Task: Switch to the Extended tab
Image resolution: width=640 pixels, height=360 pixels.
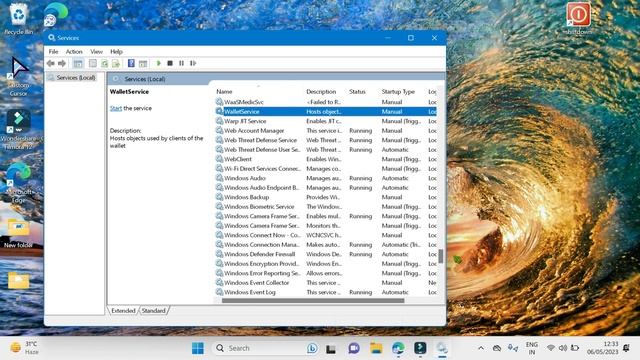Action: pyautogui.click(x=123, y=311)
